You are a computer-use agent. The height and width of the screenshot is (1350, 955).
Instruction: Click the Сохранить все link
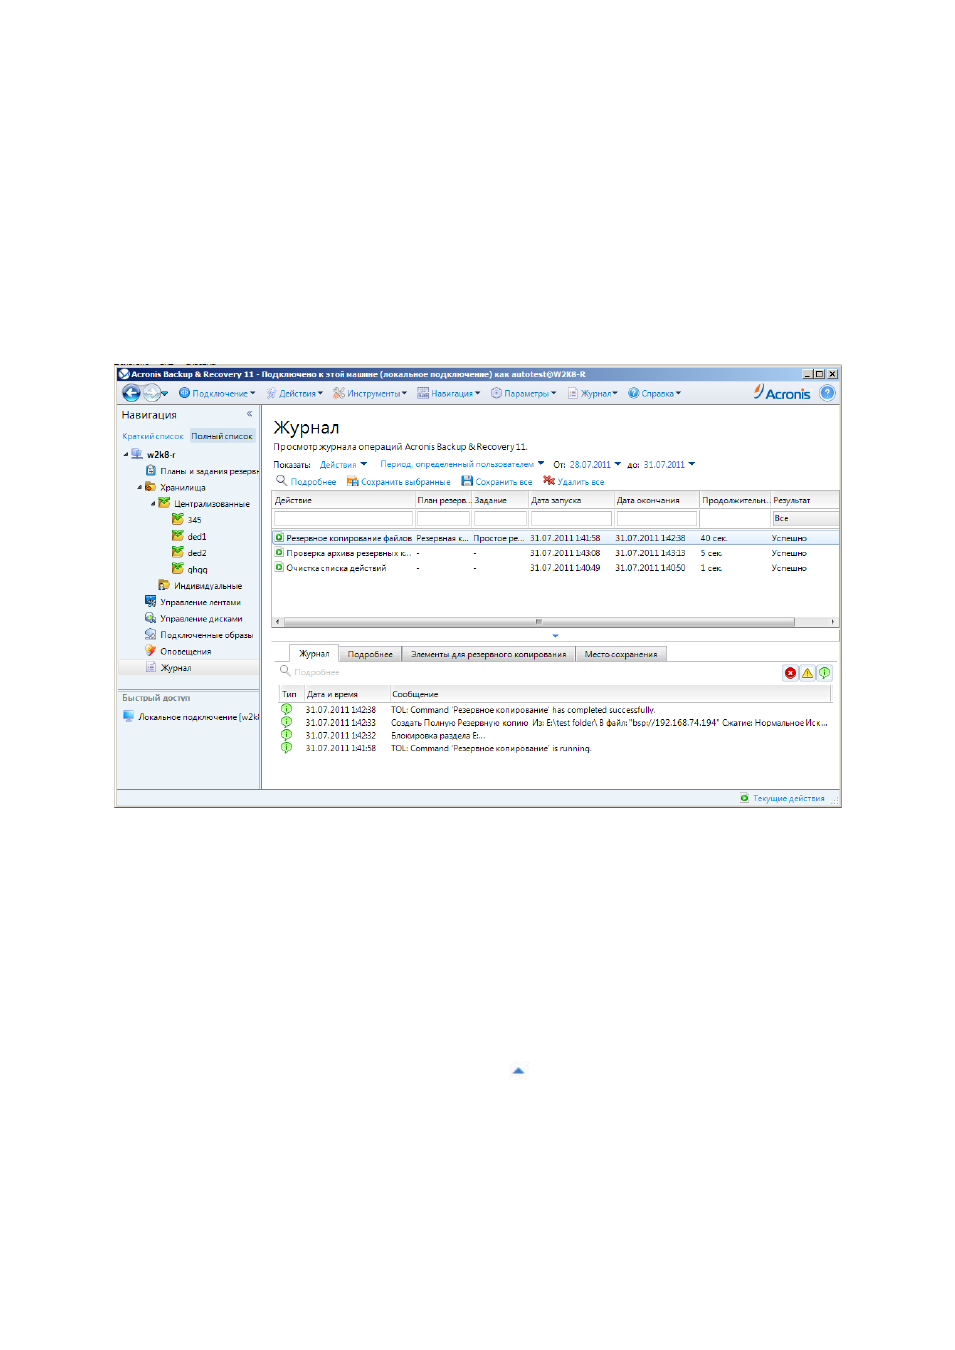(x=504, y=482)
